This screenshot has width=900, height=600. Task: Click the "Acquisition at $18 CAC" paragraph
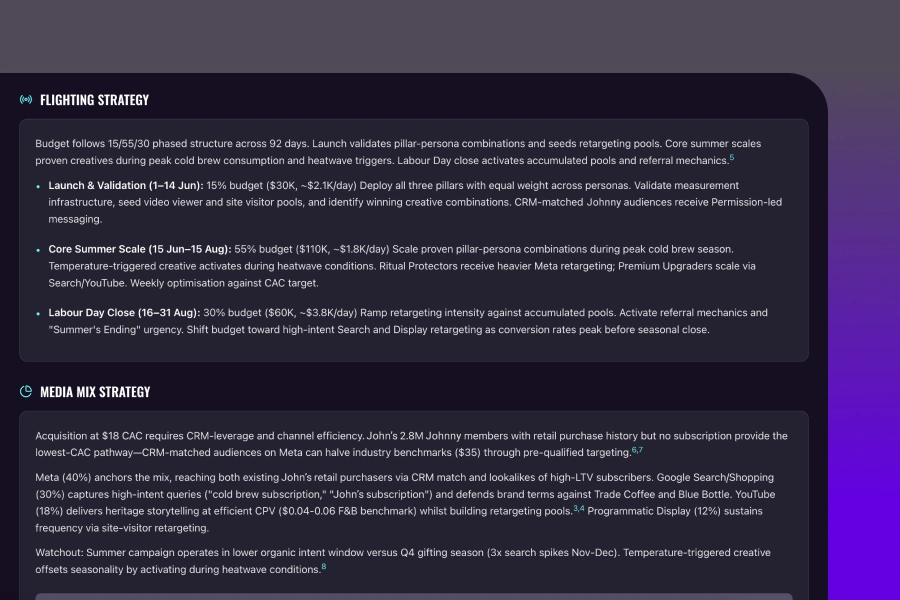pyautogui.click(x=400, y=444)
